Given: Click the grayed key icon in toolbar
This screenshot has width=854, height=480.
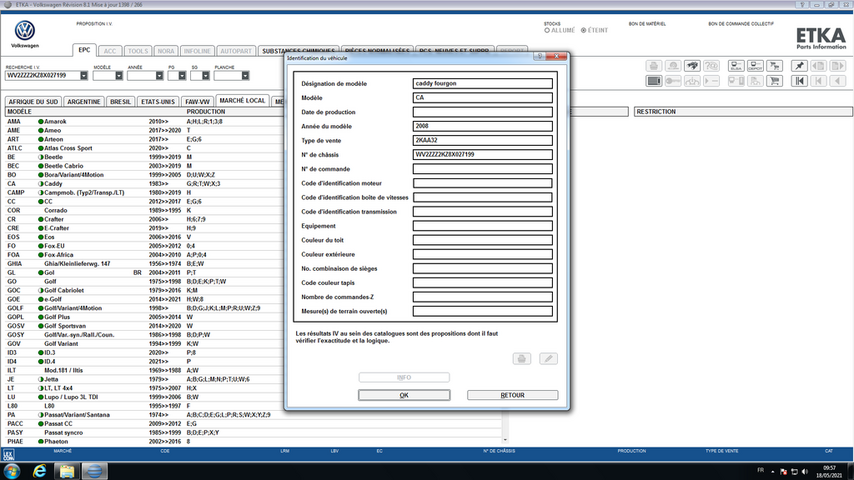Looking at the screenshot, I should [673, 81].
